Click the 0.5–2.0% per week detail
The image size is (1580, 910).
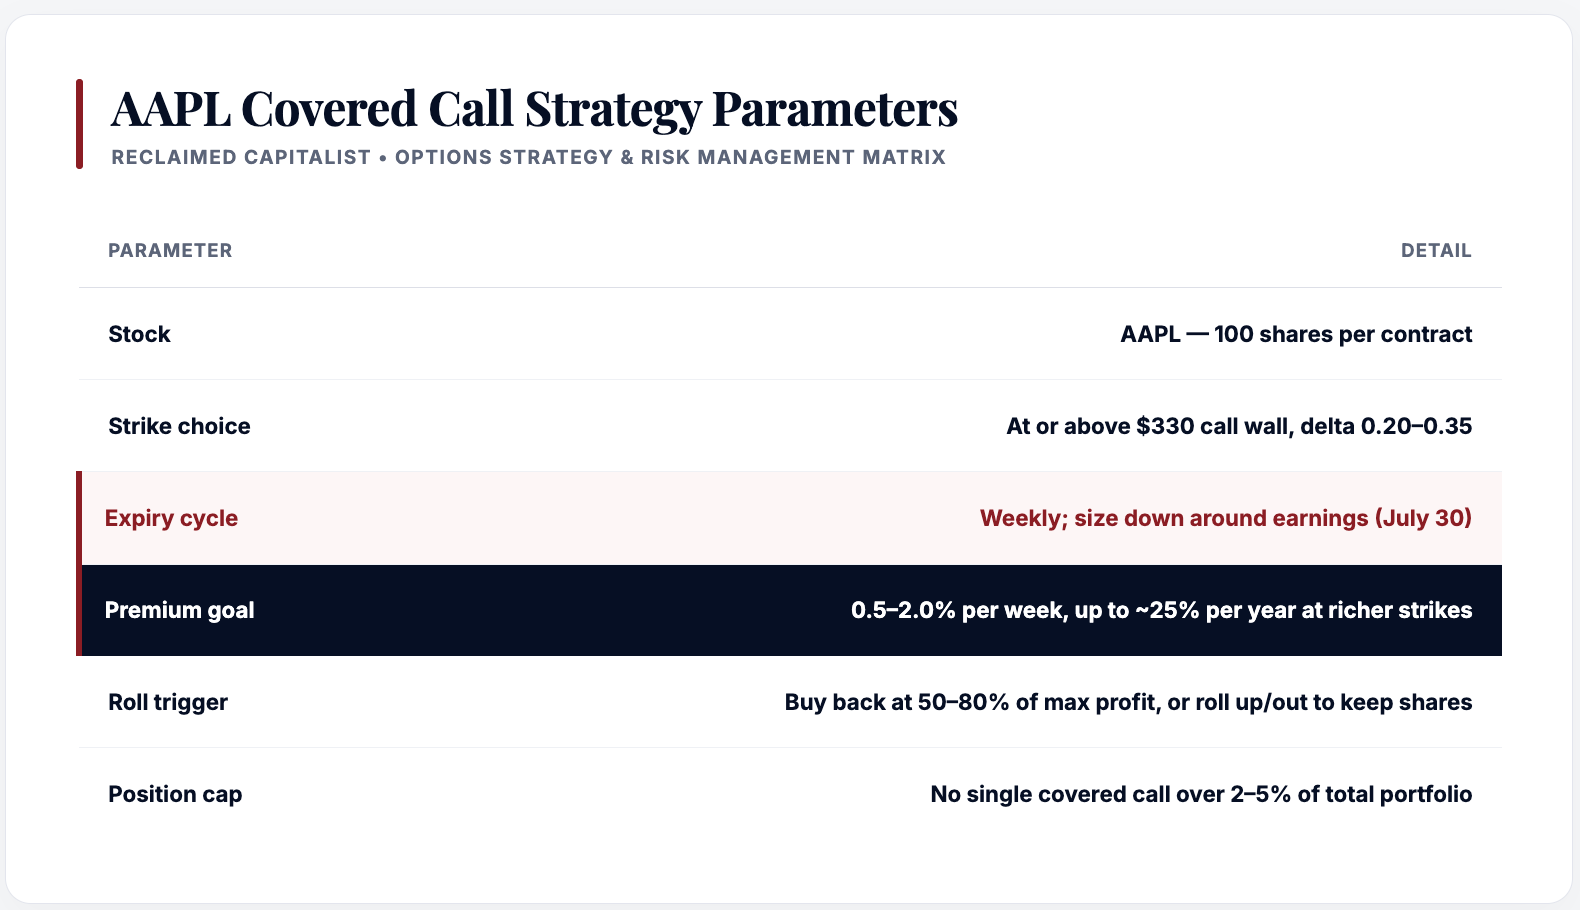click(x=1161, y=610)
